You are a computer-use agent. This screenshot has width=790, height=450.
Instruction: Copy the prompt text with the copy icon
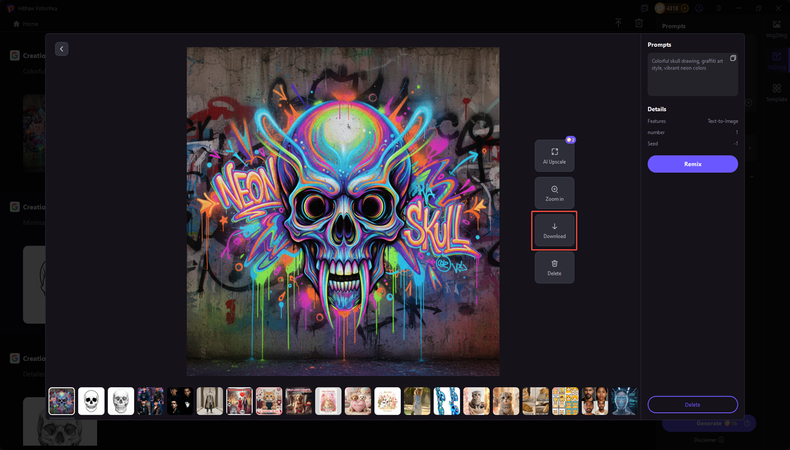click(733, 58)
